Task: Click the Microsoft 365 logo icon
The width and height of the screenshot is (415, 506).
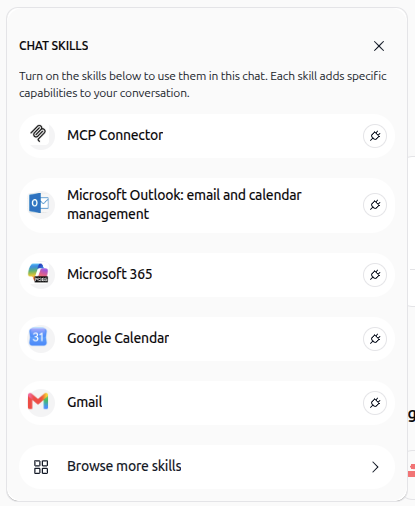Action: point(39,273)
